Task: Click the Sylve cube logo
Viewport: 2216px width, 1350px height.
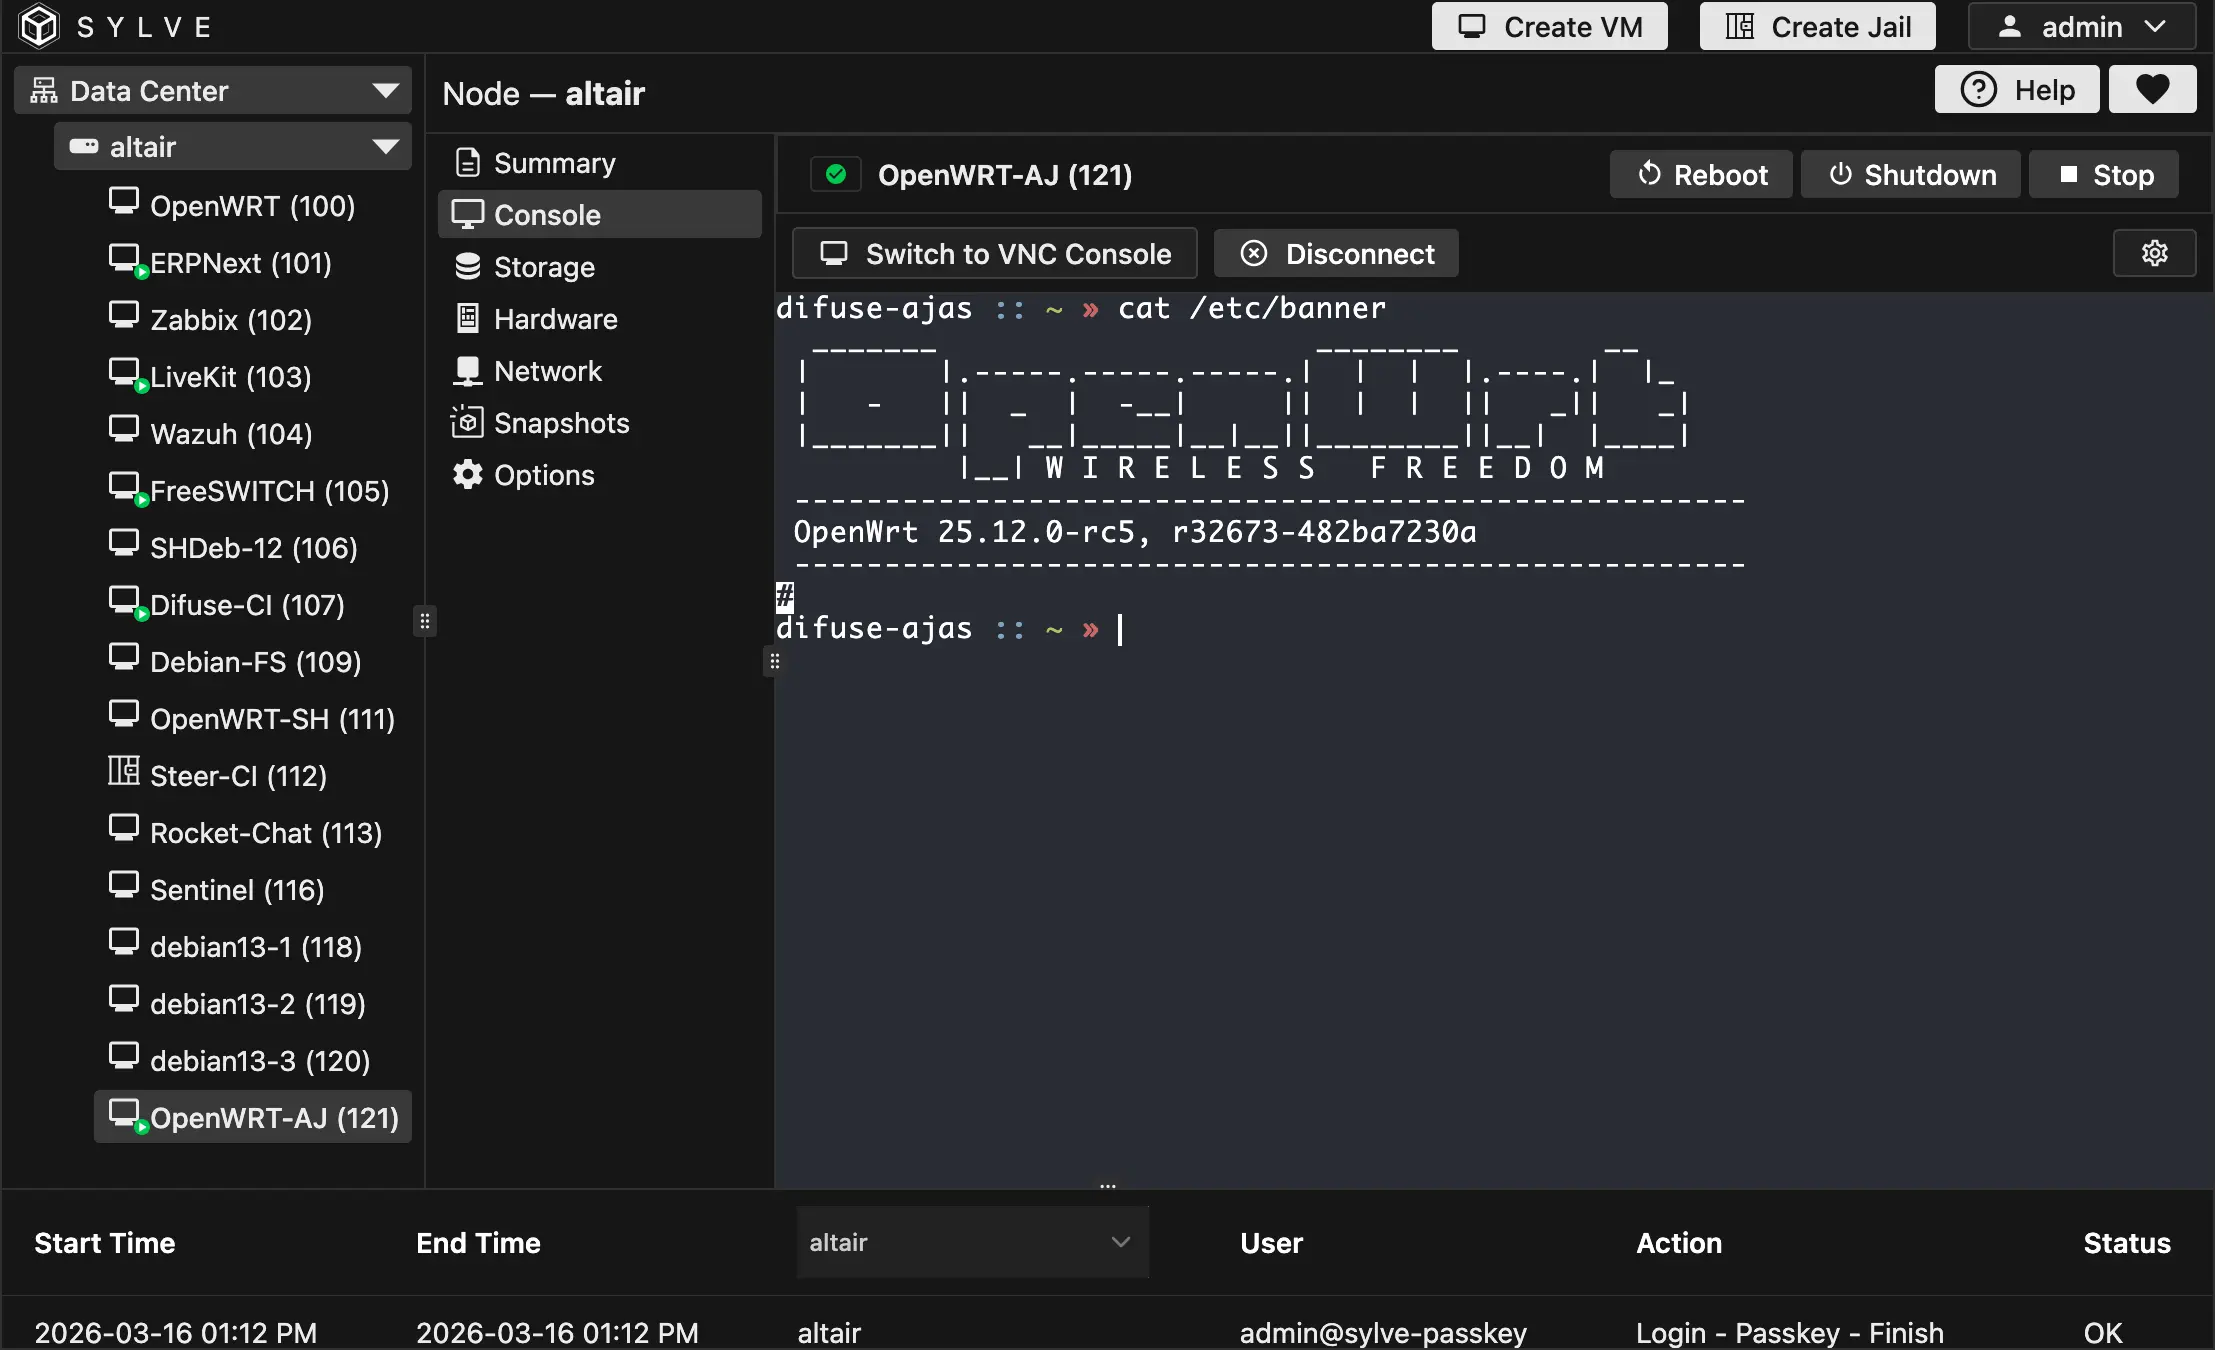Action: click(39, 26)
